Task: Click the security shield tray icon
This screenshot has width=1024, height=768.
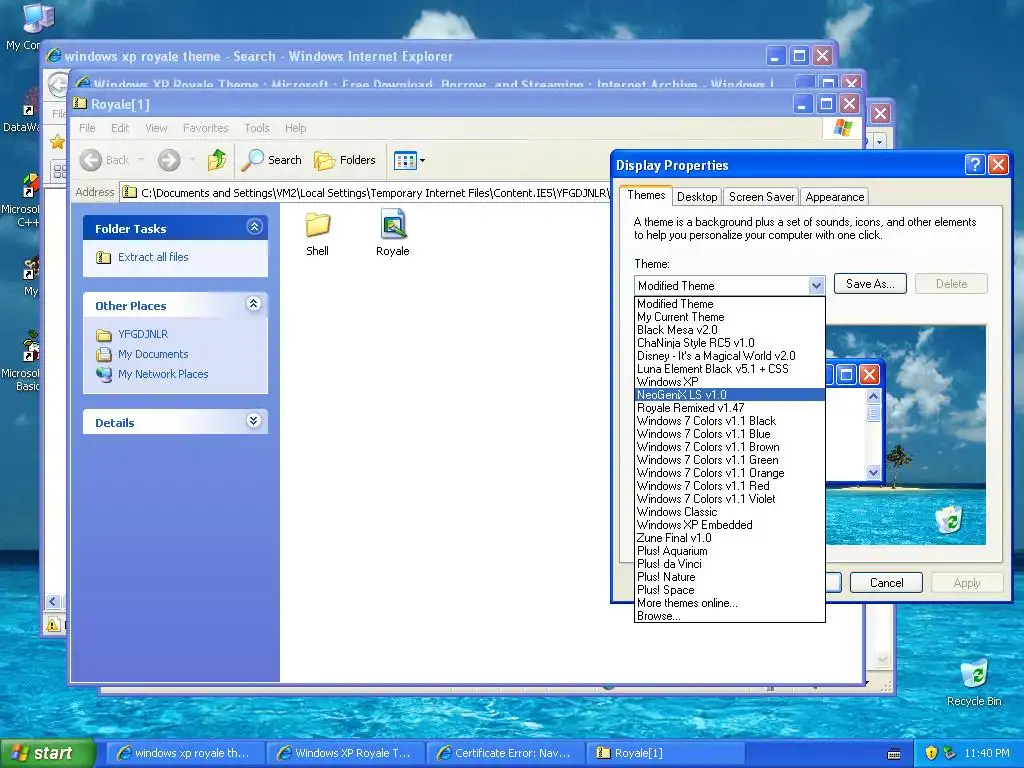Action: [931, 753]
